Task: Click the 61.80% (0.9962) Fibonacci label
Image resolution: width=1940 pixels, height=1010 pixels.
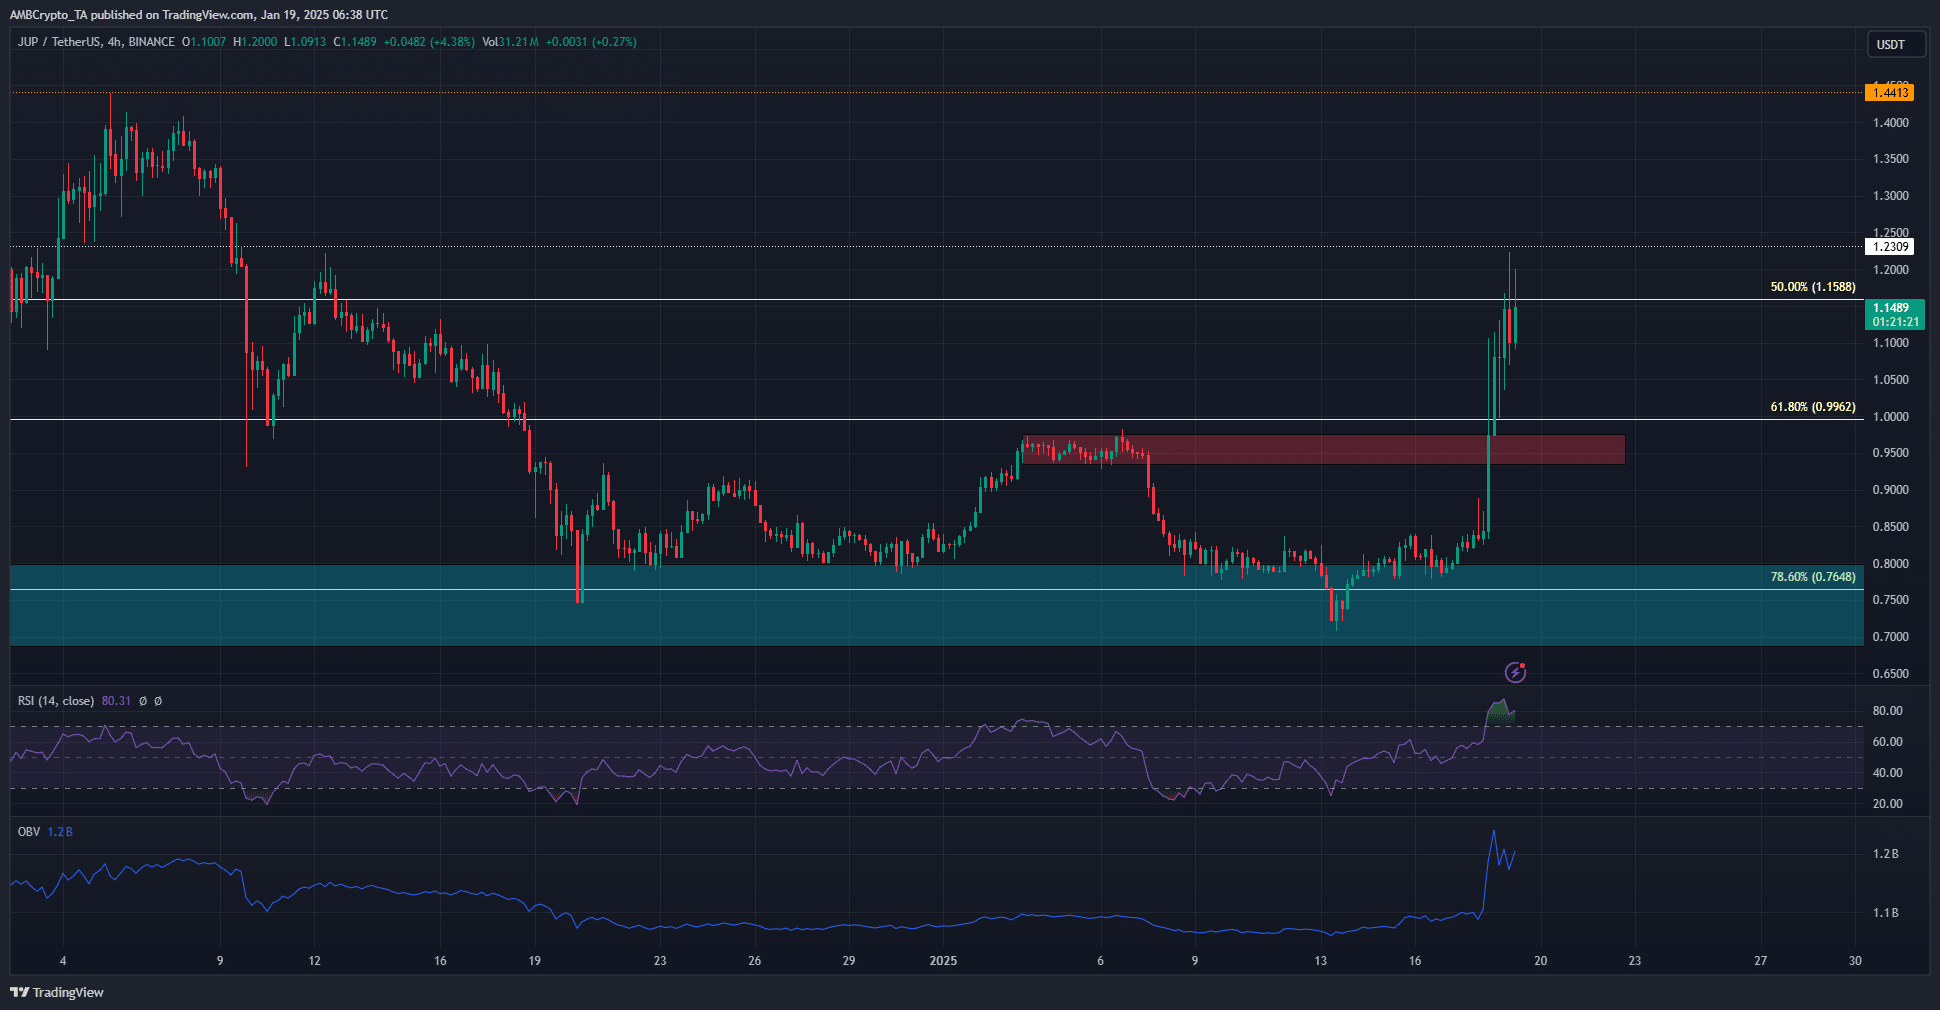Action: point(1812,407)
